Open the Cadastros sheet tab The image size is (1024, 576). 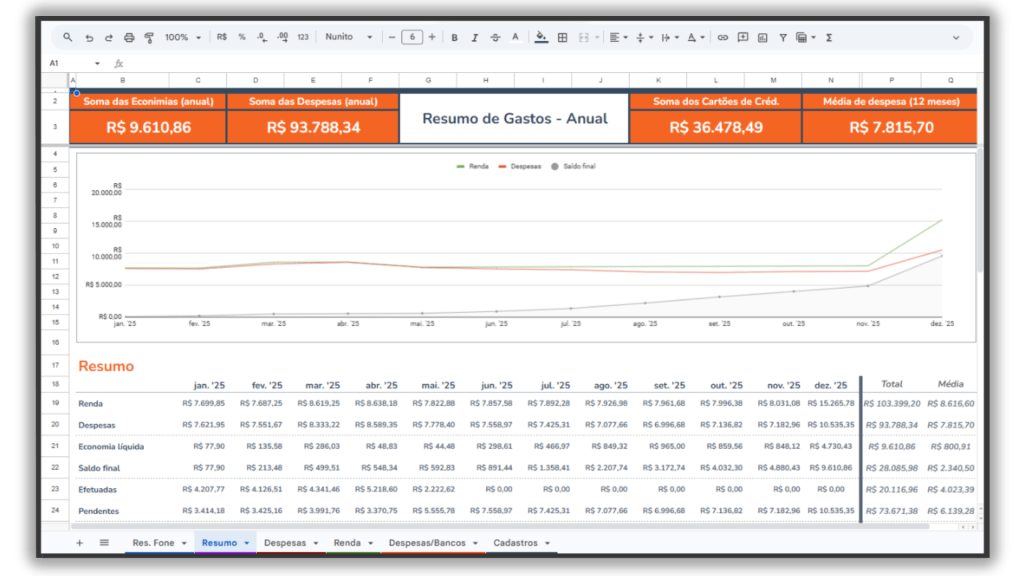(515, 543)
